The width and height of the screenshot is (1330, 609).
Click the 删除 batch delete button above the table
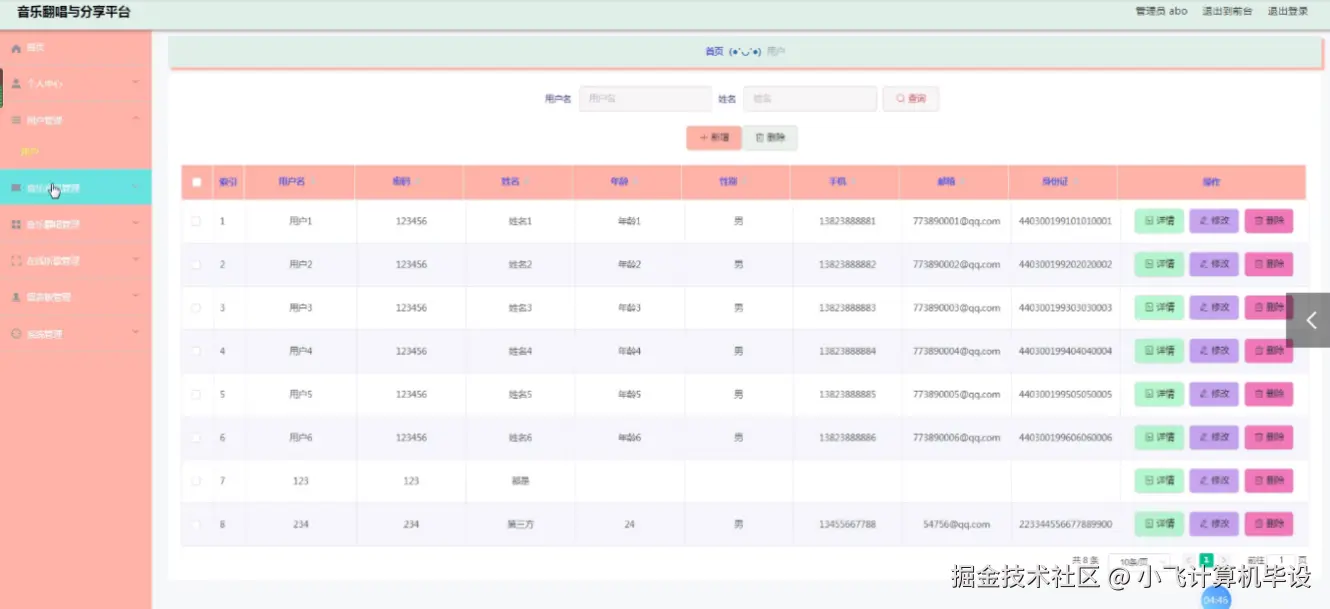point(770,138)
